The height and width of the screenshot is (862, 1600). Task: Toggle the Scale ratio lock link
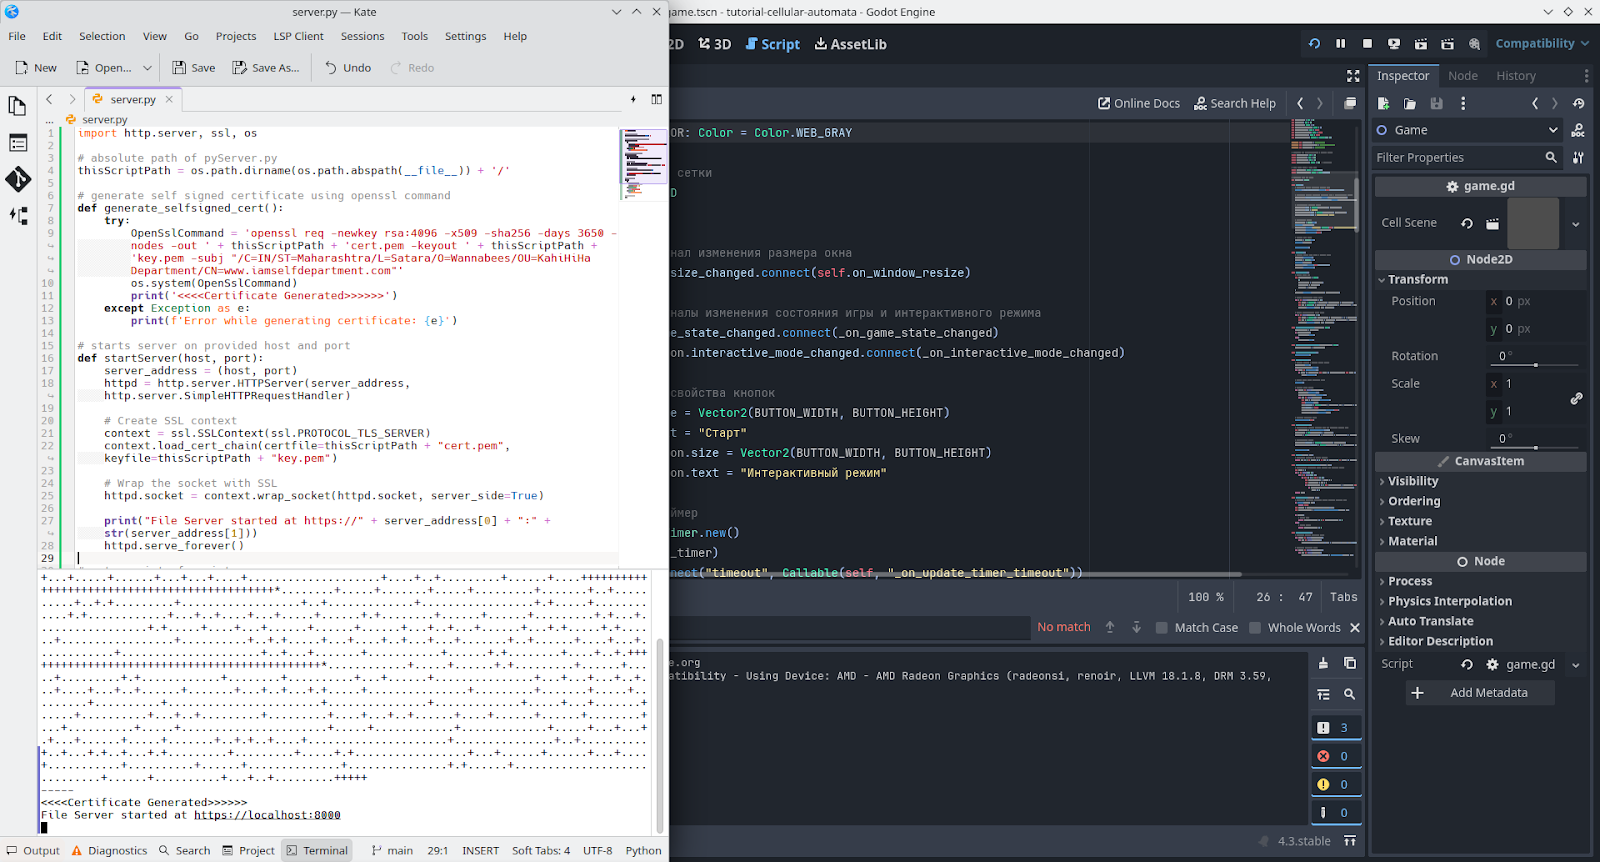coord(1576,398)
